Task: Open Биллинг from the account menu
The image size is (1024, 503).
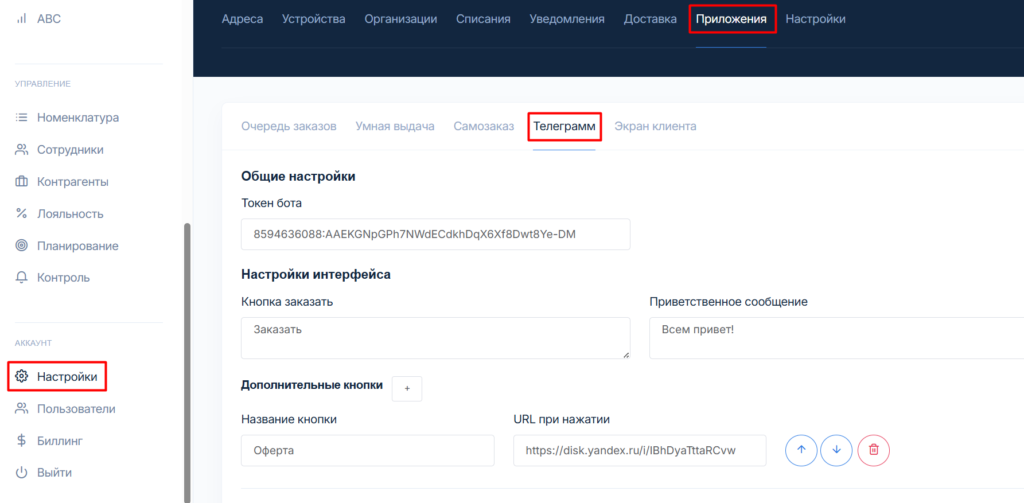Action: point(60,440)
